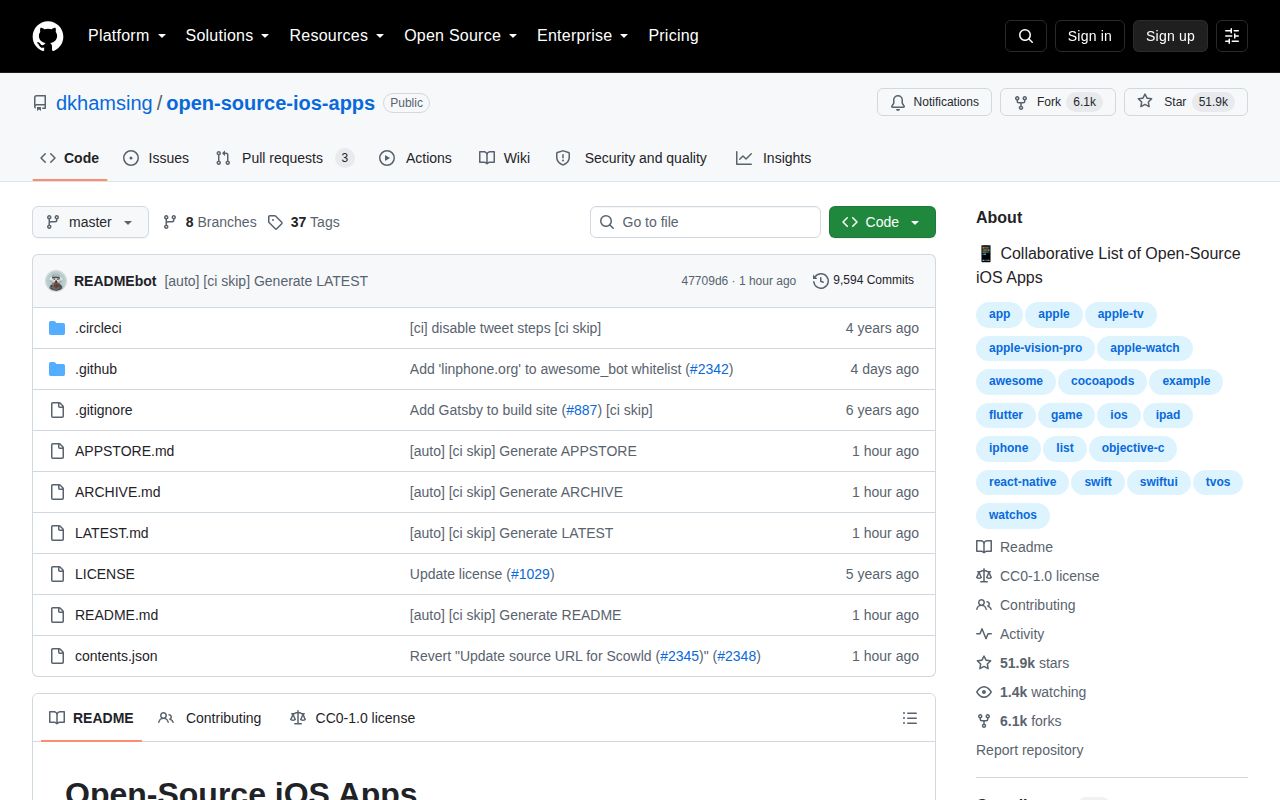Open the README outline list icon

910,718
